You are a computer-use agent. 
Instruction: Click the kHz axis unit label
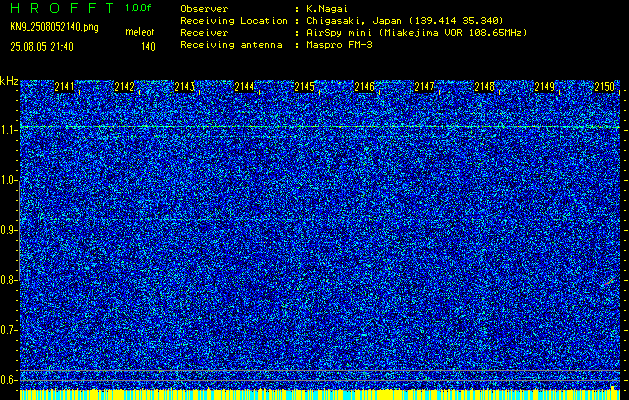tap(9, 81)
